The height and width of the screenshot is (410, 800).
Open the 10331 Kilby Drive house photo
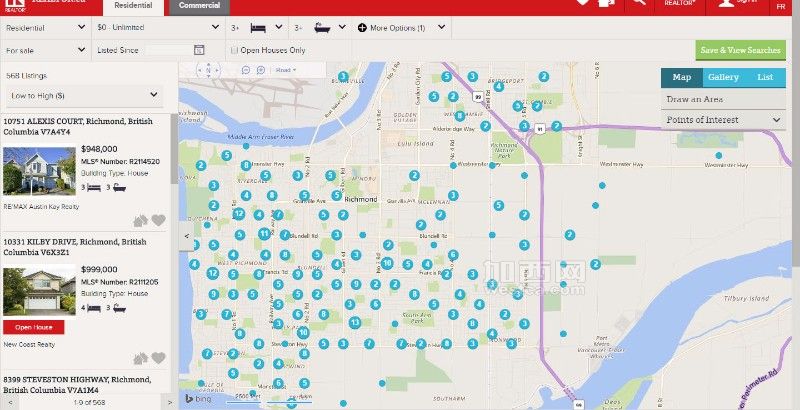[x=39, y=292]
